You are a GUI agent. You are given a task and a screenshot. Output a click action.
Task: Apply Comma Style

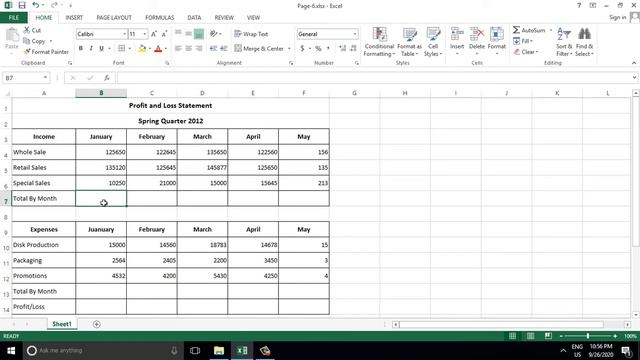[328, 49]
